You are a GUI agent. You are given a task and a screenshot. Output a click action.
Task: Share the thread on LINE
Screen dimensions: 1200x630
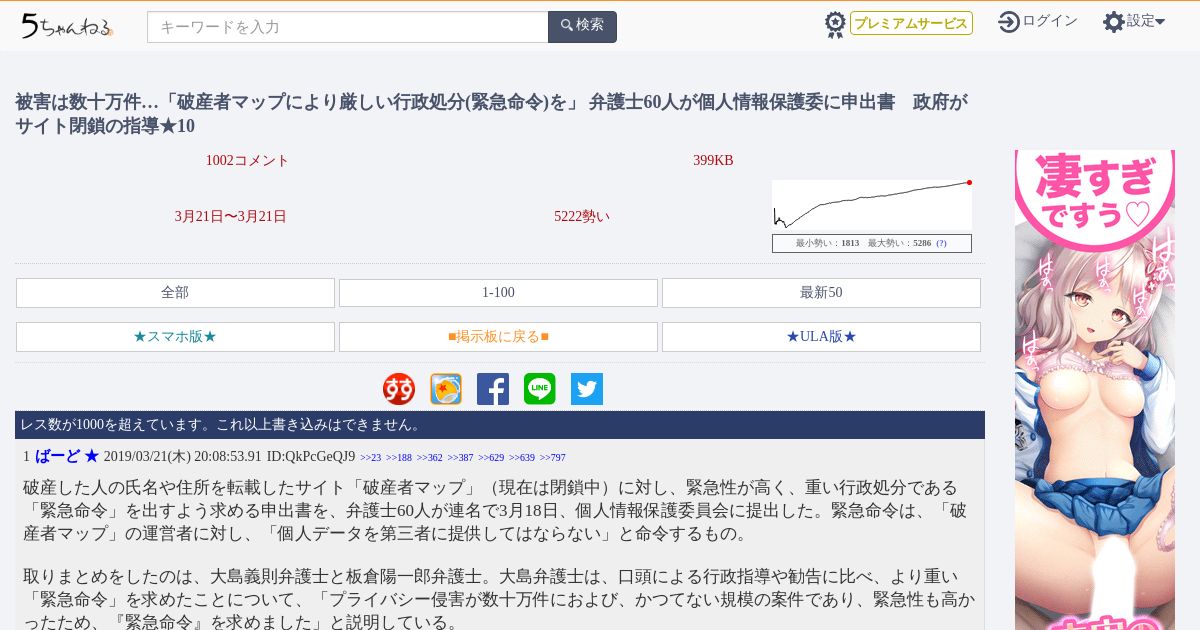point(540,389)
